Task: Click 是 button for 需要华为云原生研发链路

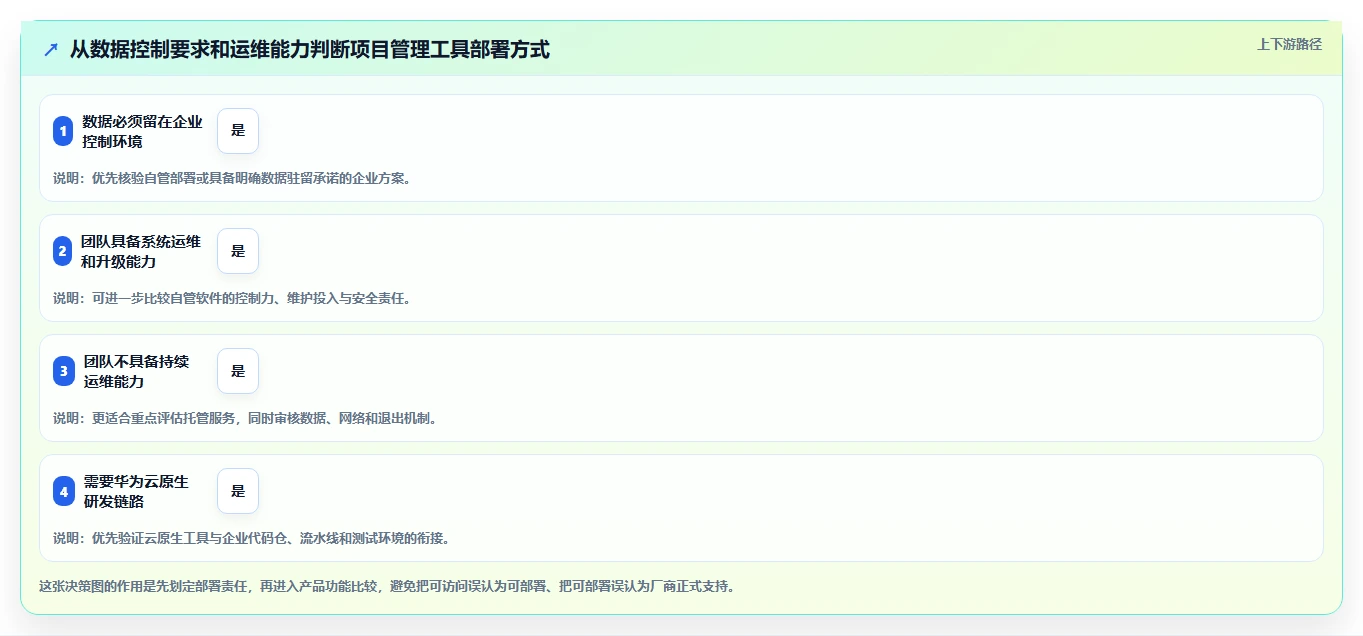Action: pos(238,491)
